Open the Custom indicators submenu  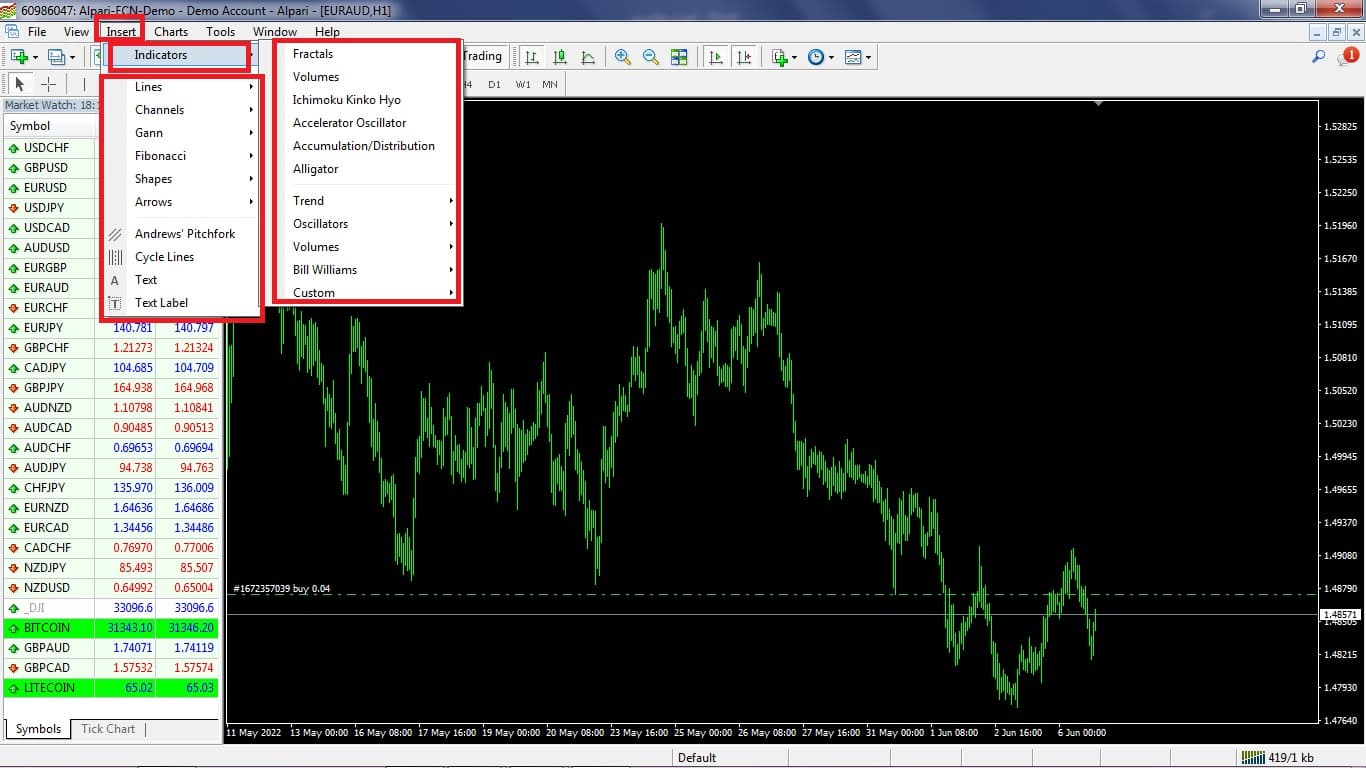(366, 292)
